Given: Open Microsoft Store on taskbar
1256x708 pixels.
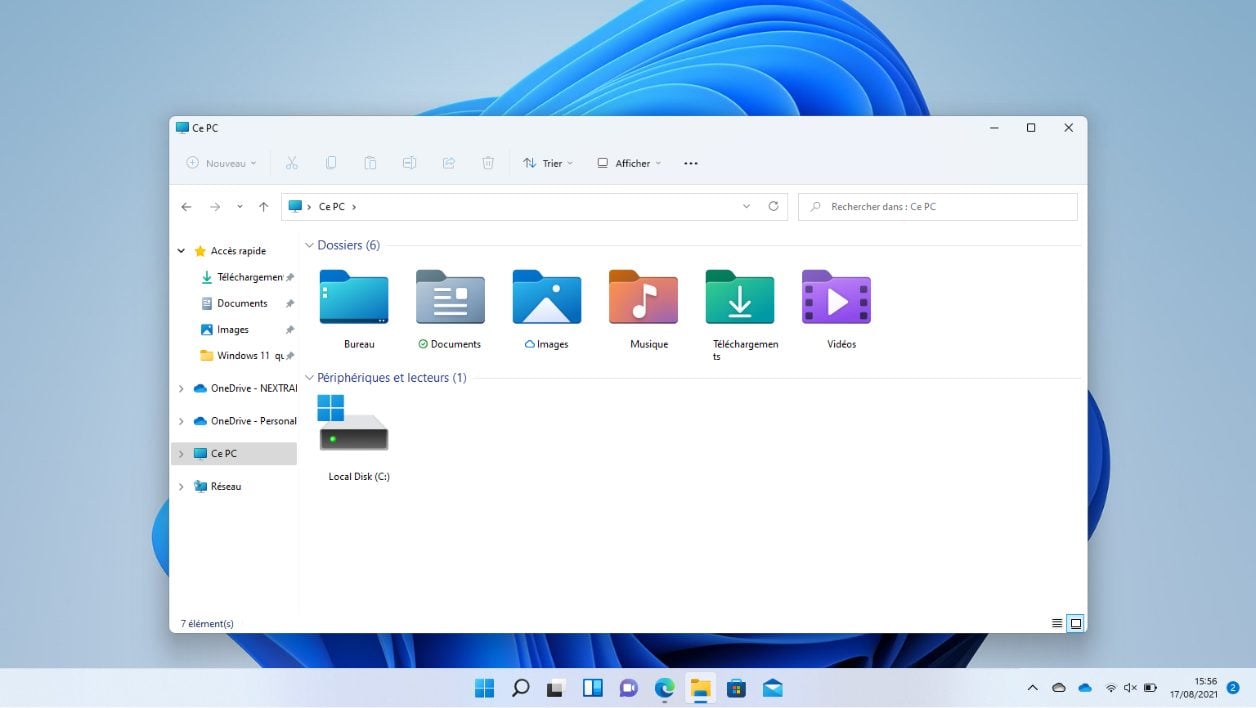Looking at the screenshot, I should 736,688.
